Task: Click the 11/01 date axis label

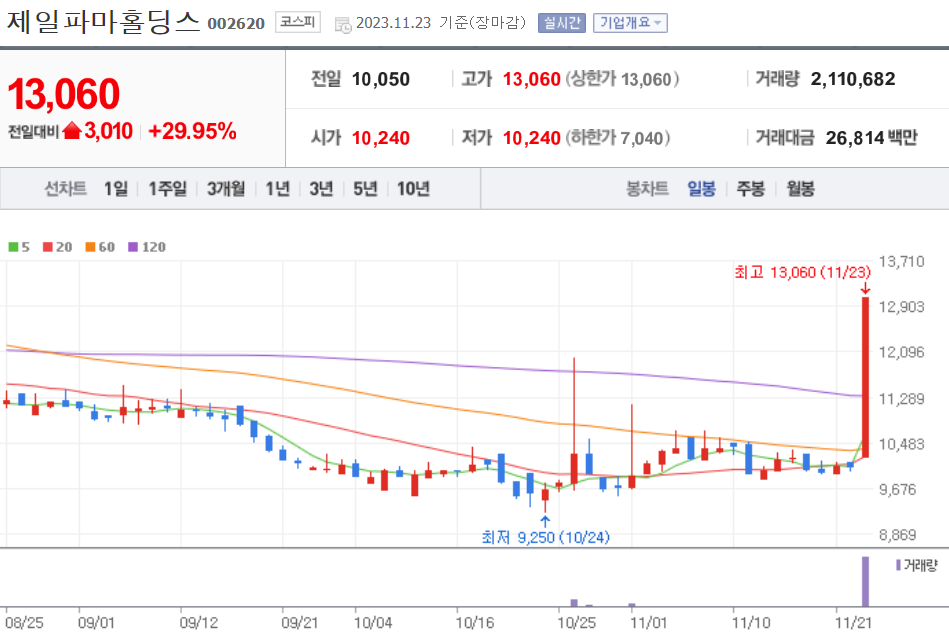Action: 649,623
